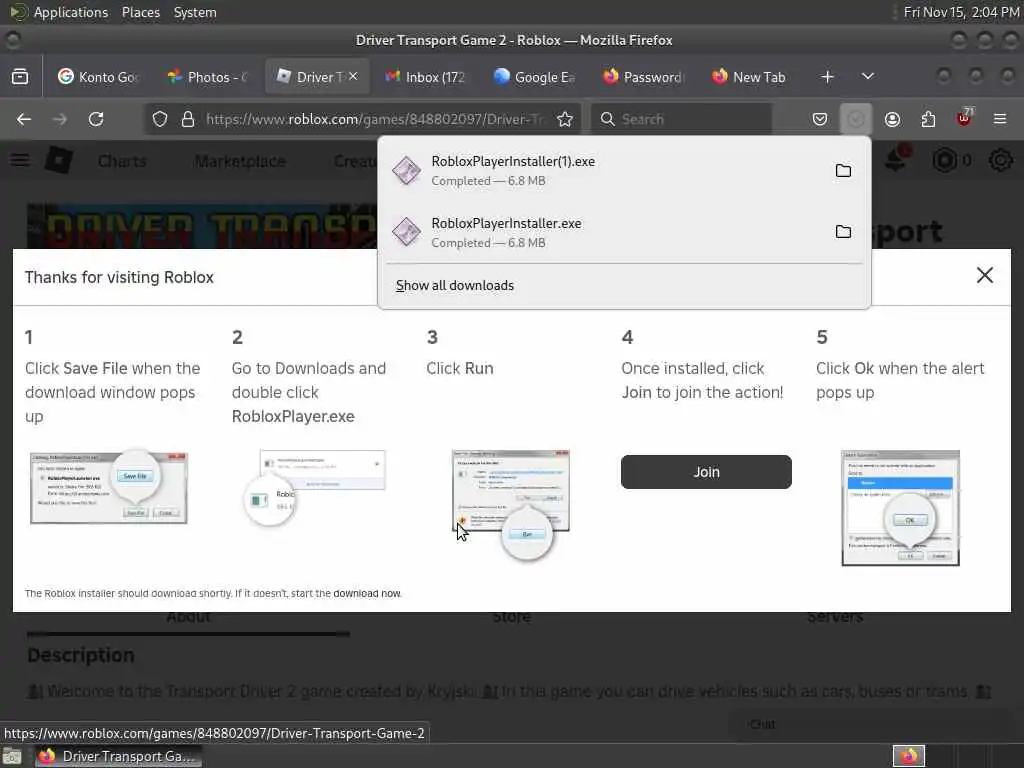Open containing folder for RobloxPlayerInstaller(1).exe
Image resolution: width=1024 pixels, height=768 pixels.
(843, 170)
